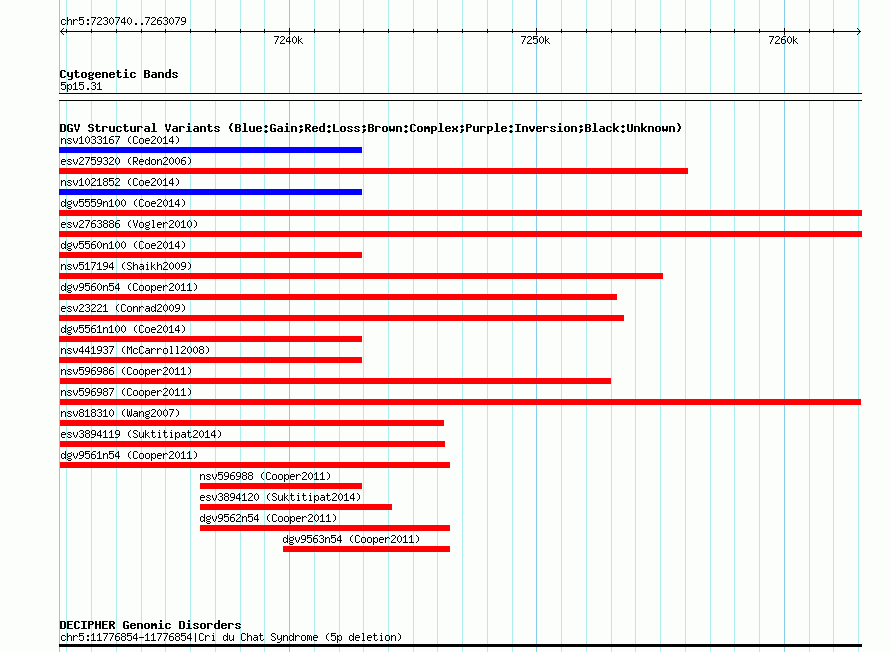Click the Cytogenetic Bands track title

119,74
